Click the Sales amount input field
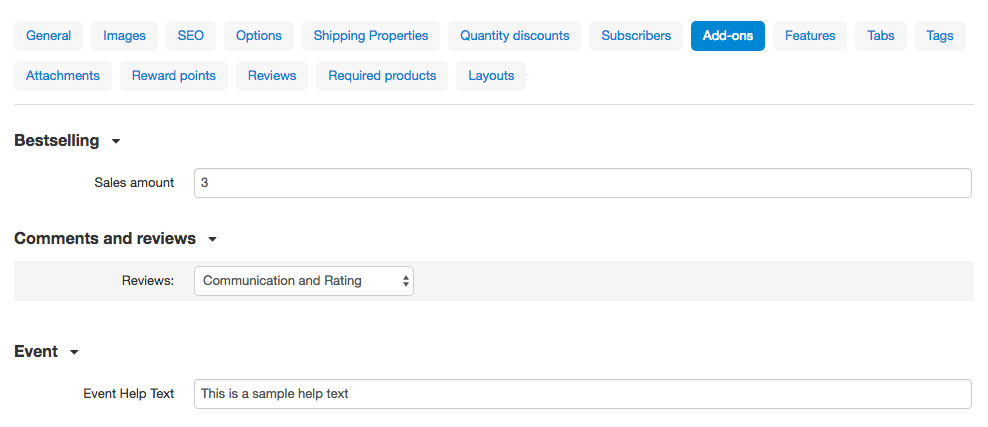Screen dimensions: 988x427 [582, 183]
